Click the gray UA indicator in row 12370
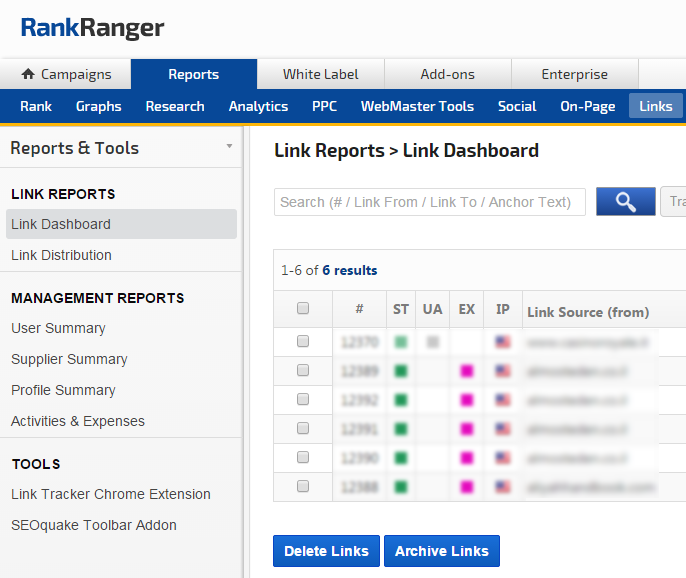The width and height of the screenshot is (686, 578). click(x=433, y=342)
